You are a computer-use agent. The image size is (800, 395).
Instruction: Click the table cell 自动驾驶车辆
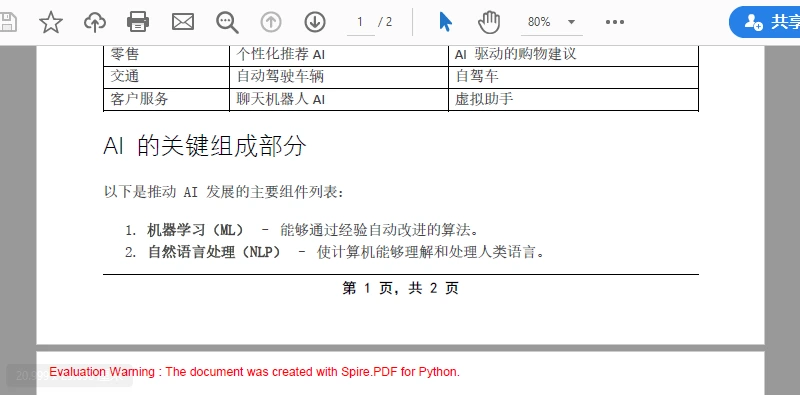pos(339,77)
